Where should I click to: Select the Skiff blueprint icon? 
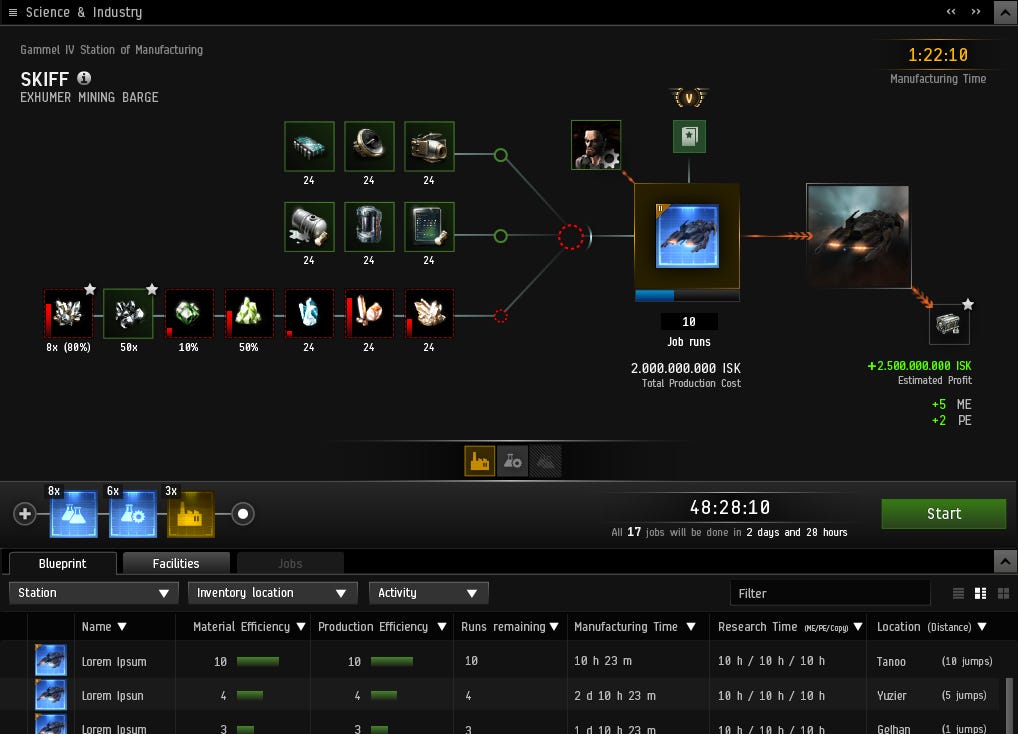click(687, 236)
